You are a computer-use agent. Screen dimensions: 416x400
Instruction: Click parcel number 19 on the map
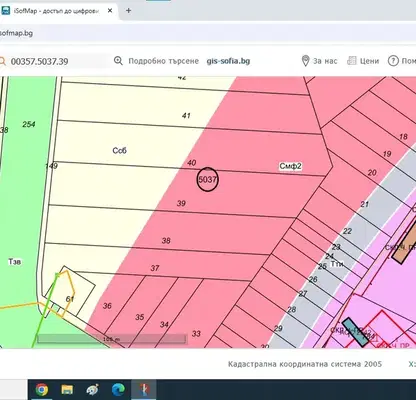387,154
